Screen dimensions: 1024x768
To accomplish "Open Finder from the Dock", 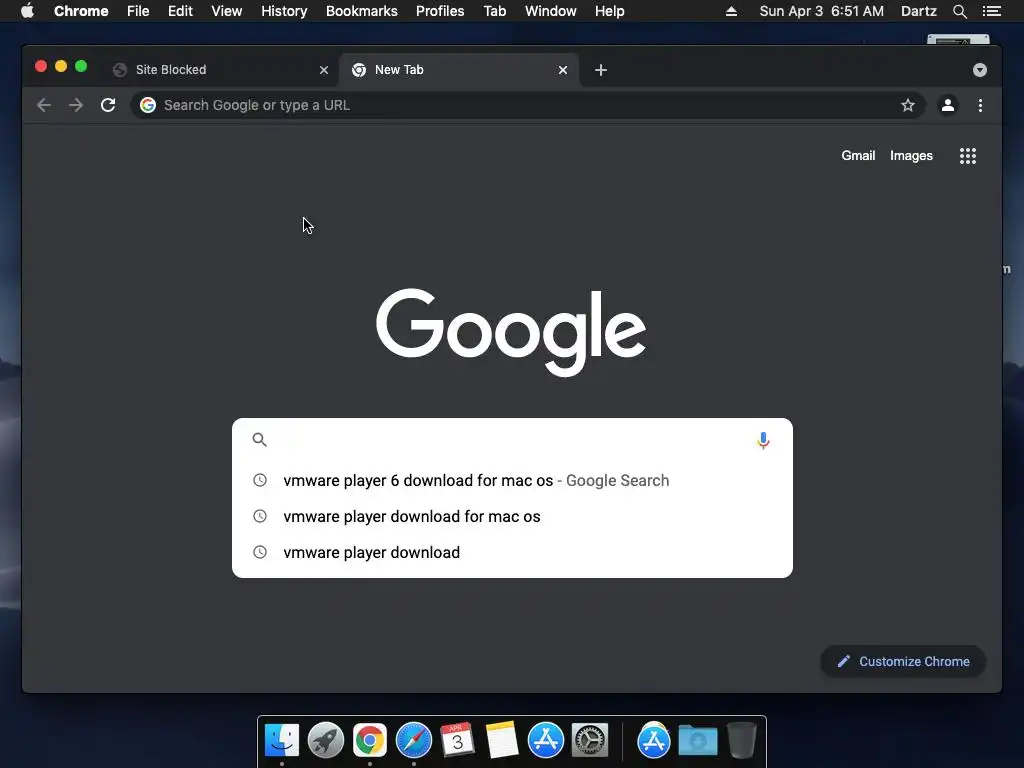I will pos(282,740).
